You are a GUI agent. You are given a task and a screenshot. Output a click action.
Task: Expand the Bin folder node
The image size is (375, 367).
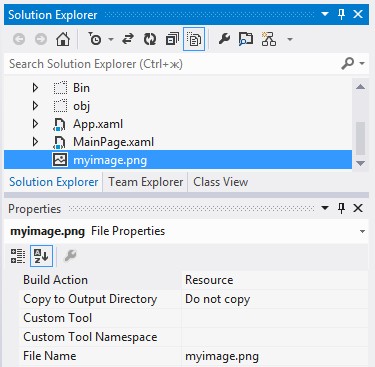coord(35,88)
